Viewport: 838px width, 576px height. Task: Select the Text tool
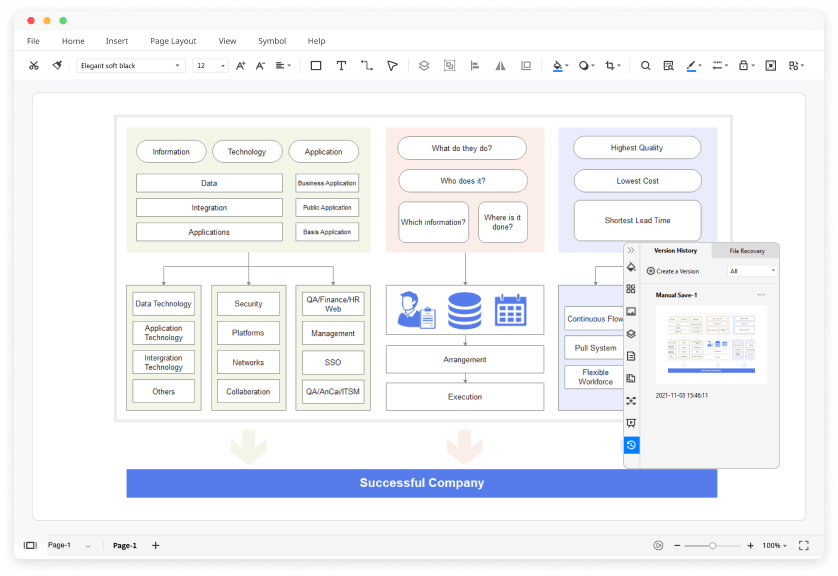[341, 65]
